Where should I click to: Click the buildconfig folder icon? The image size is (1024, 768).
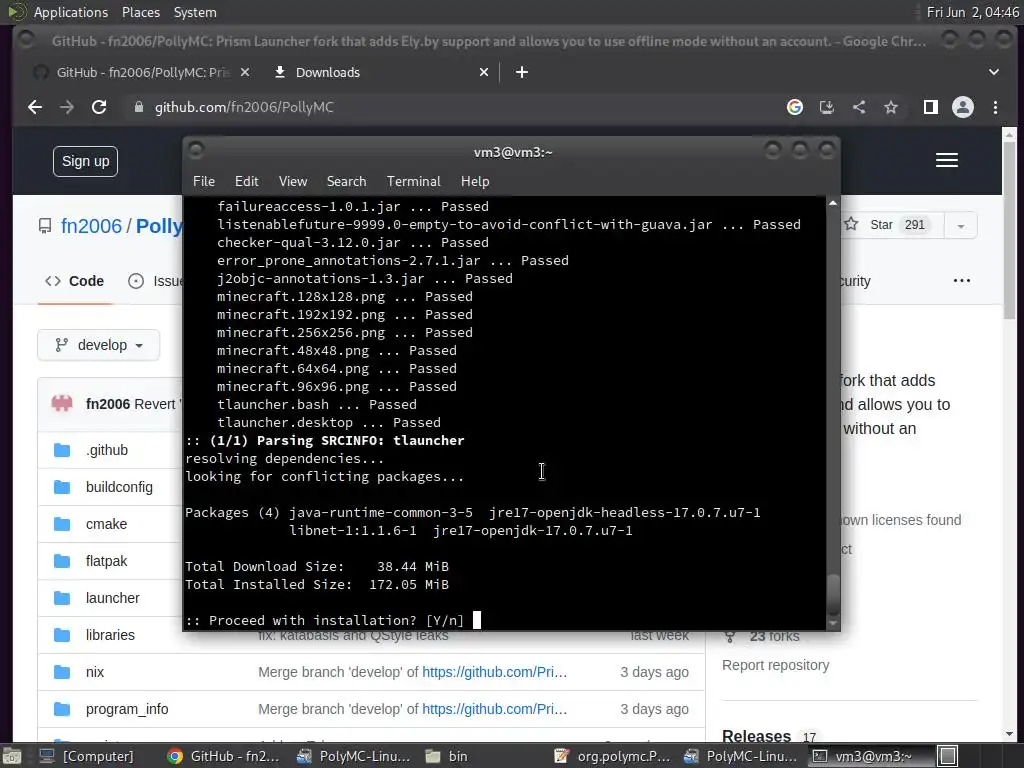62,487
